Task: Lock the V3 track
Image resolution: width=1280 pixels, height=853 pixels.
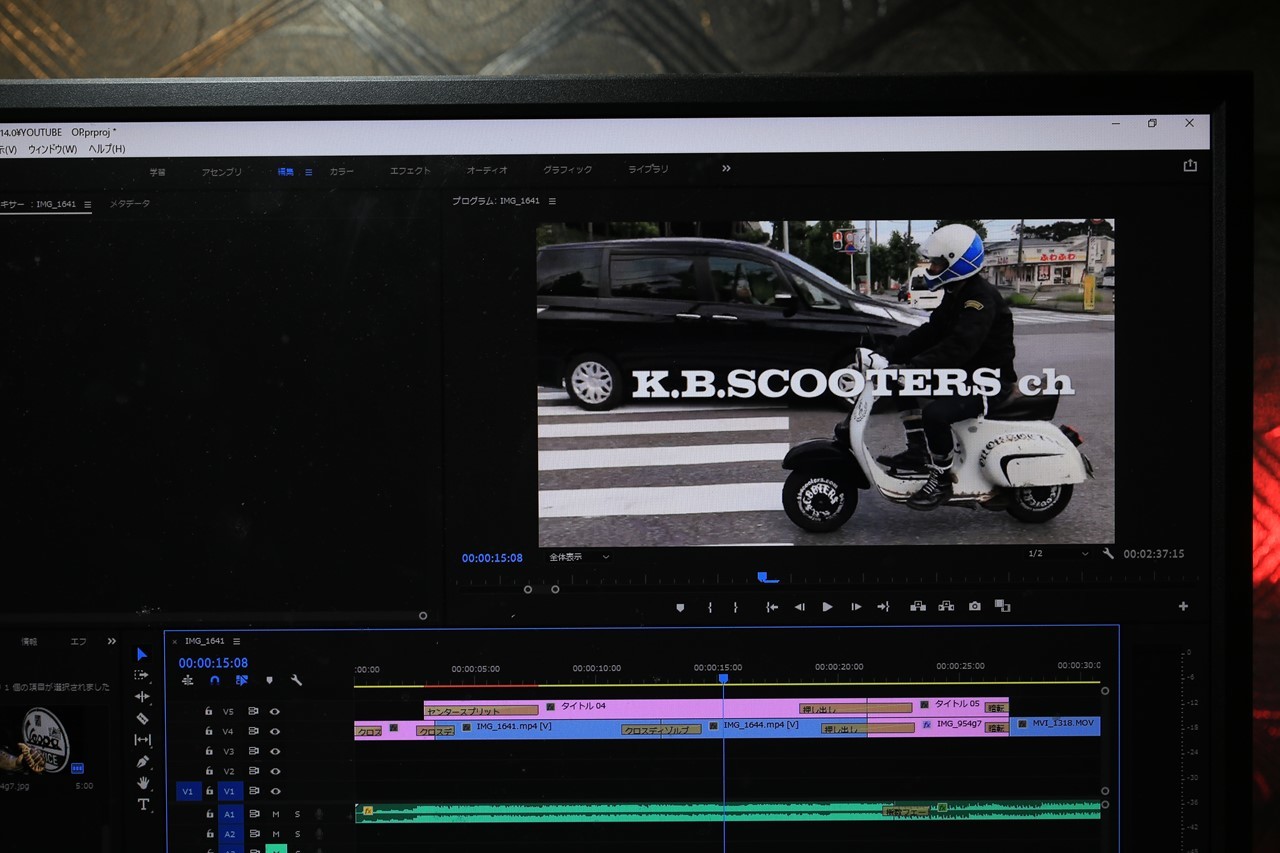Action: [x=208, y=752]
